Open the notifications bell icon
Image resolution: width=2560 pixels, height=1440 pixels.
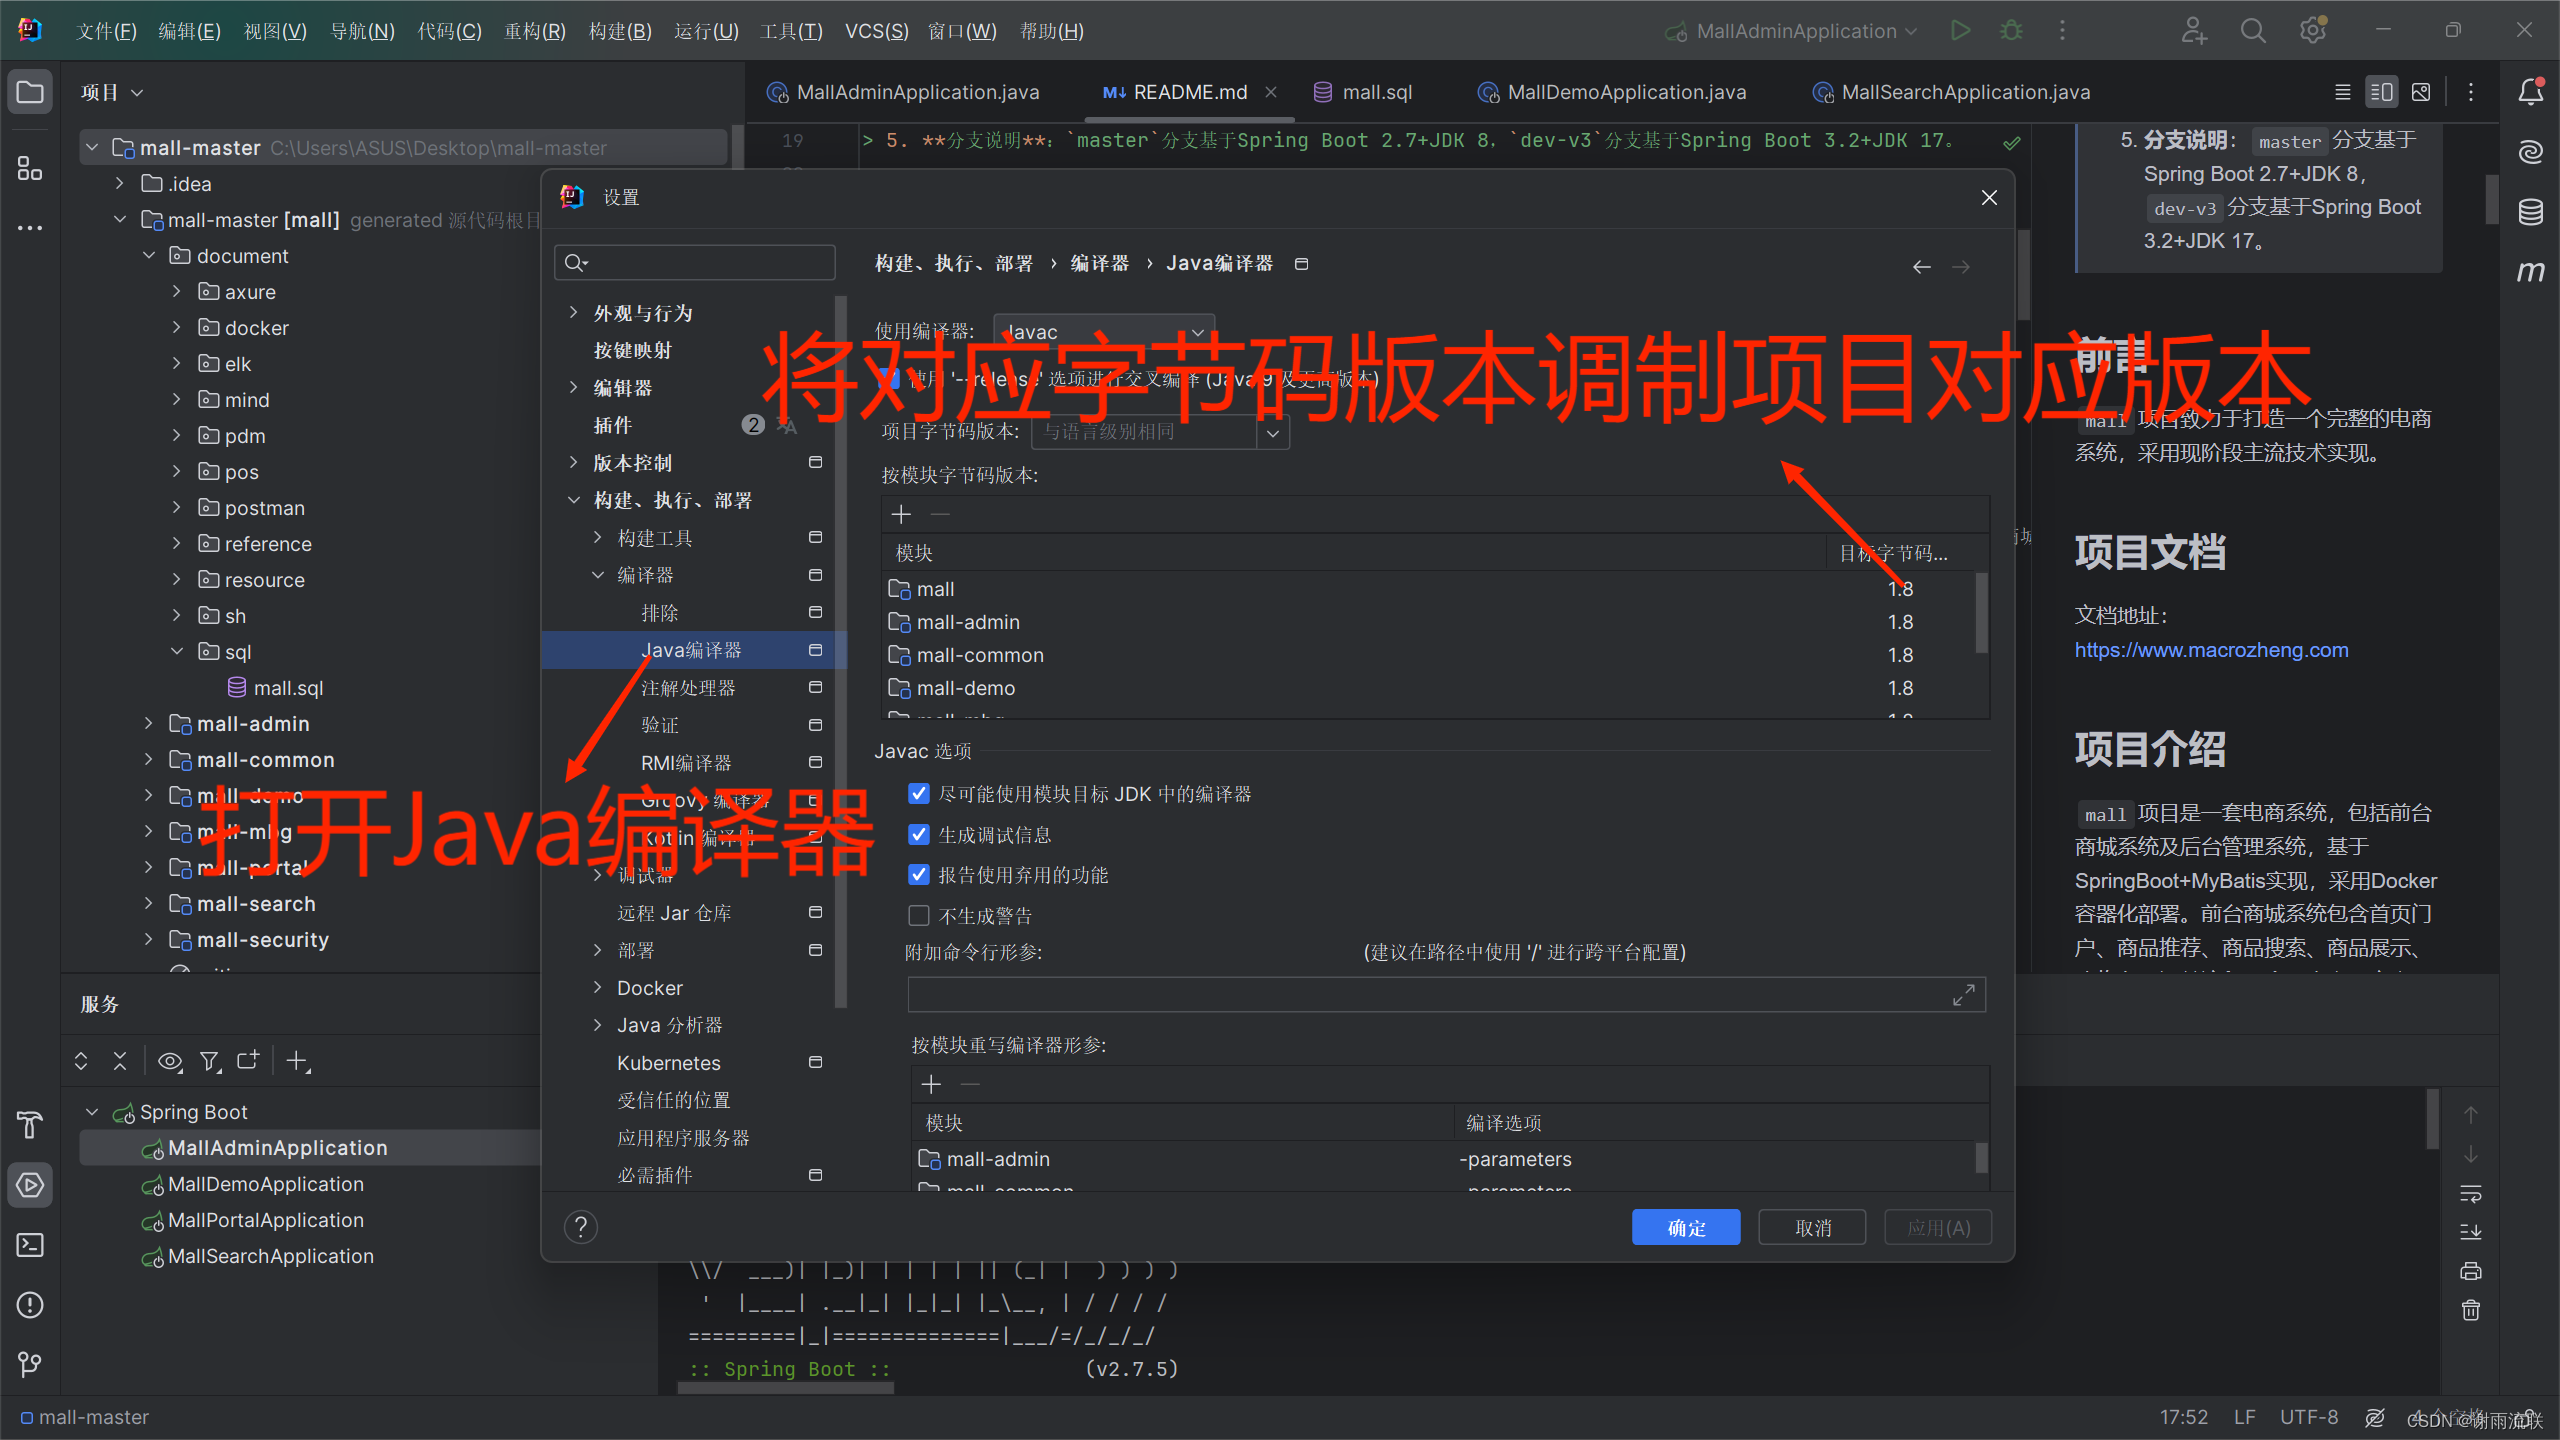[2531, 92]
